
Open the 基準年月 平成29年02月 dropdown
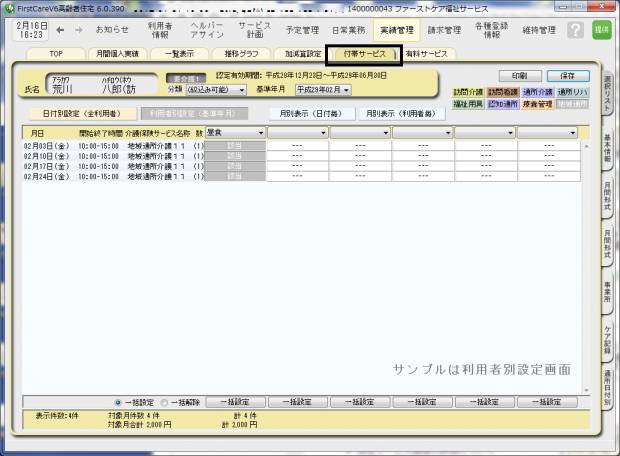point(323,89)
